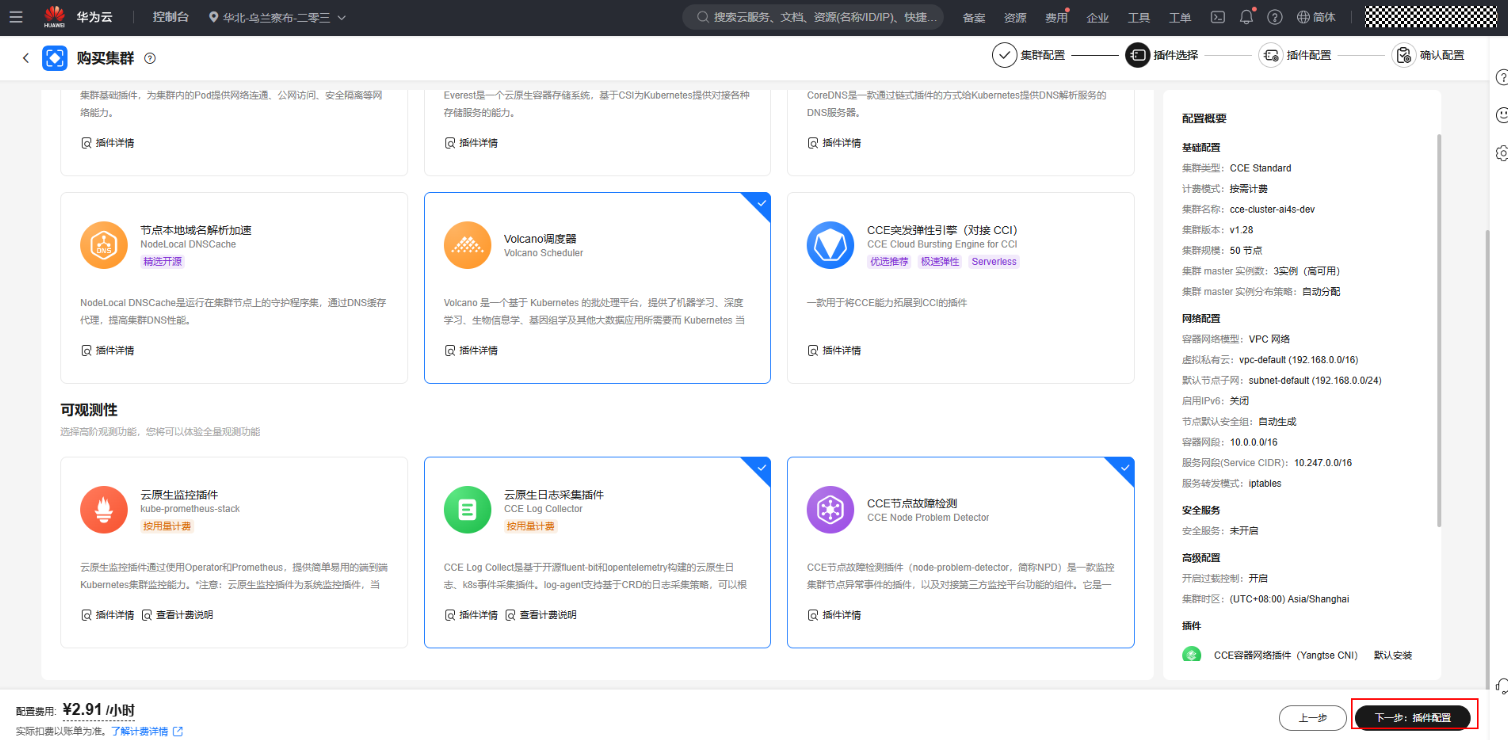Focus the cloud service search field
Screen dimensions: 1508x740
click(814, 17)
